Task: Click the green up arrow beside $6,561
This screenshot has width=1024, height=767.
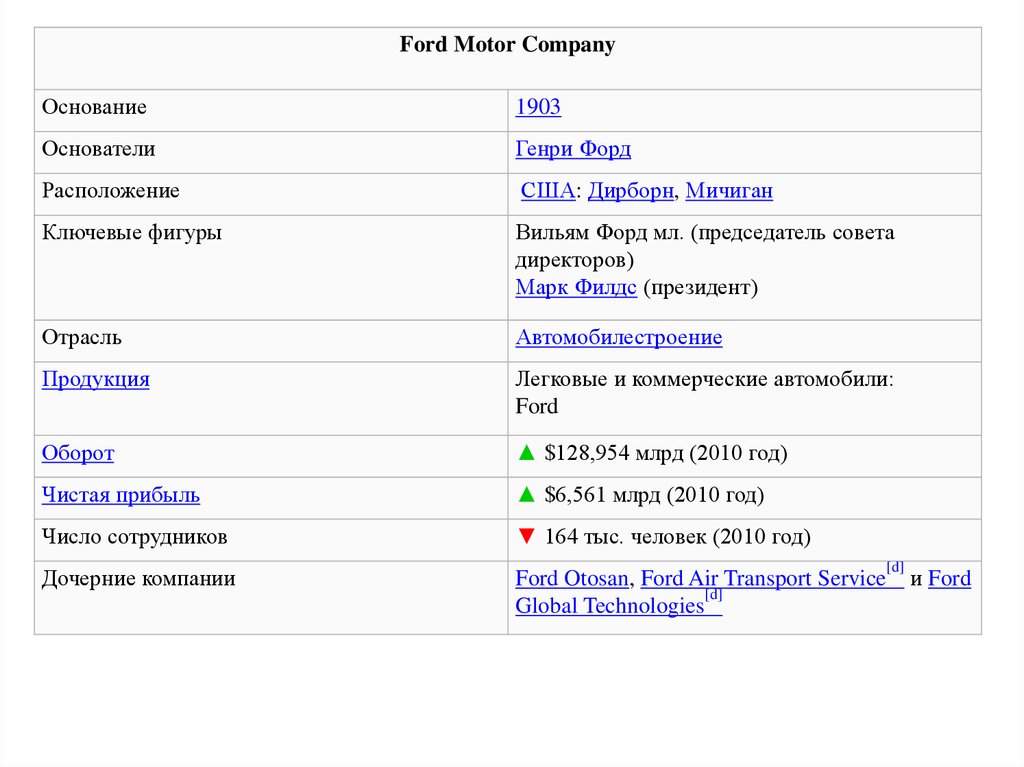Action: pos(526,494)
